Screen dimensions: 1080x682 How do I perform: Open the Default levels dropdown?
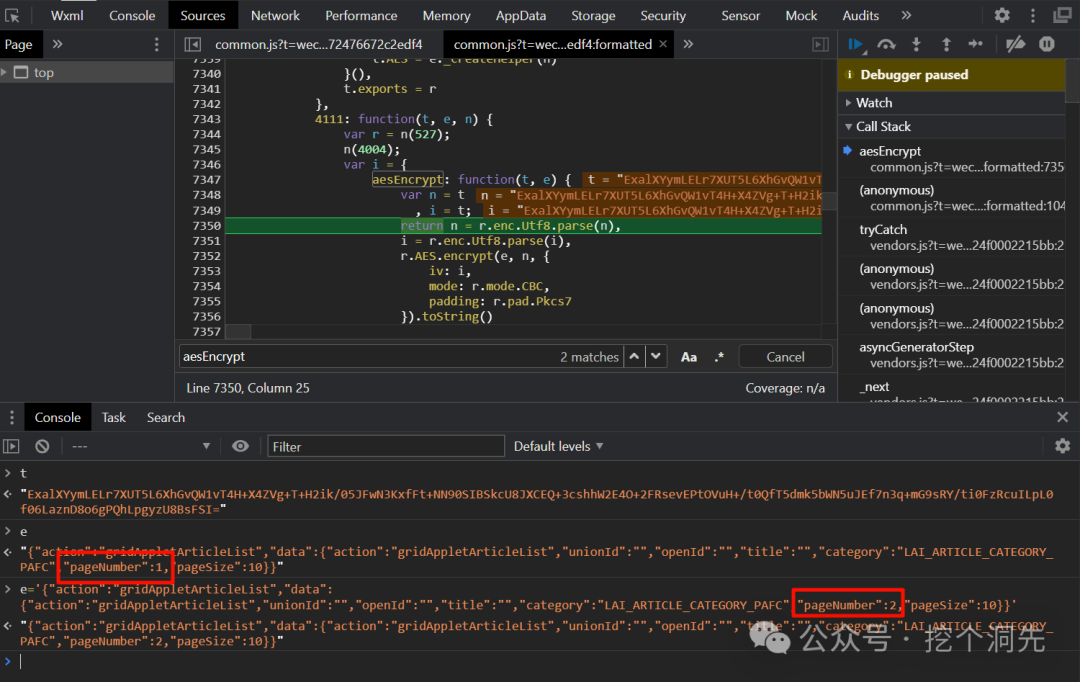point(558,446)
